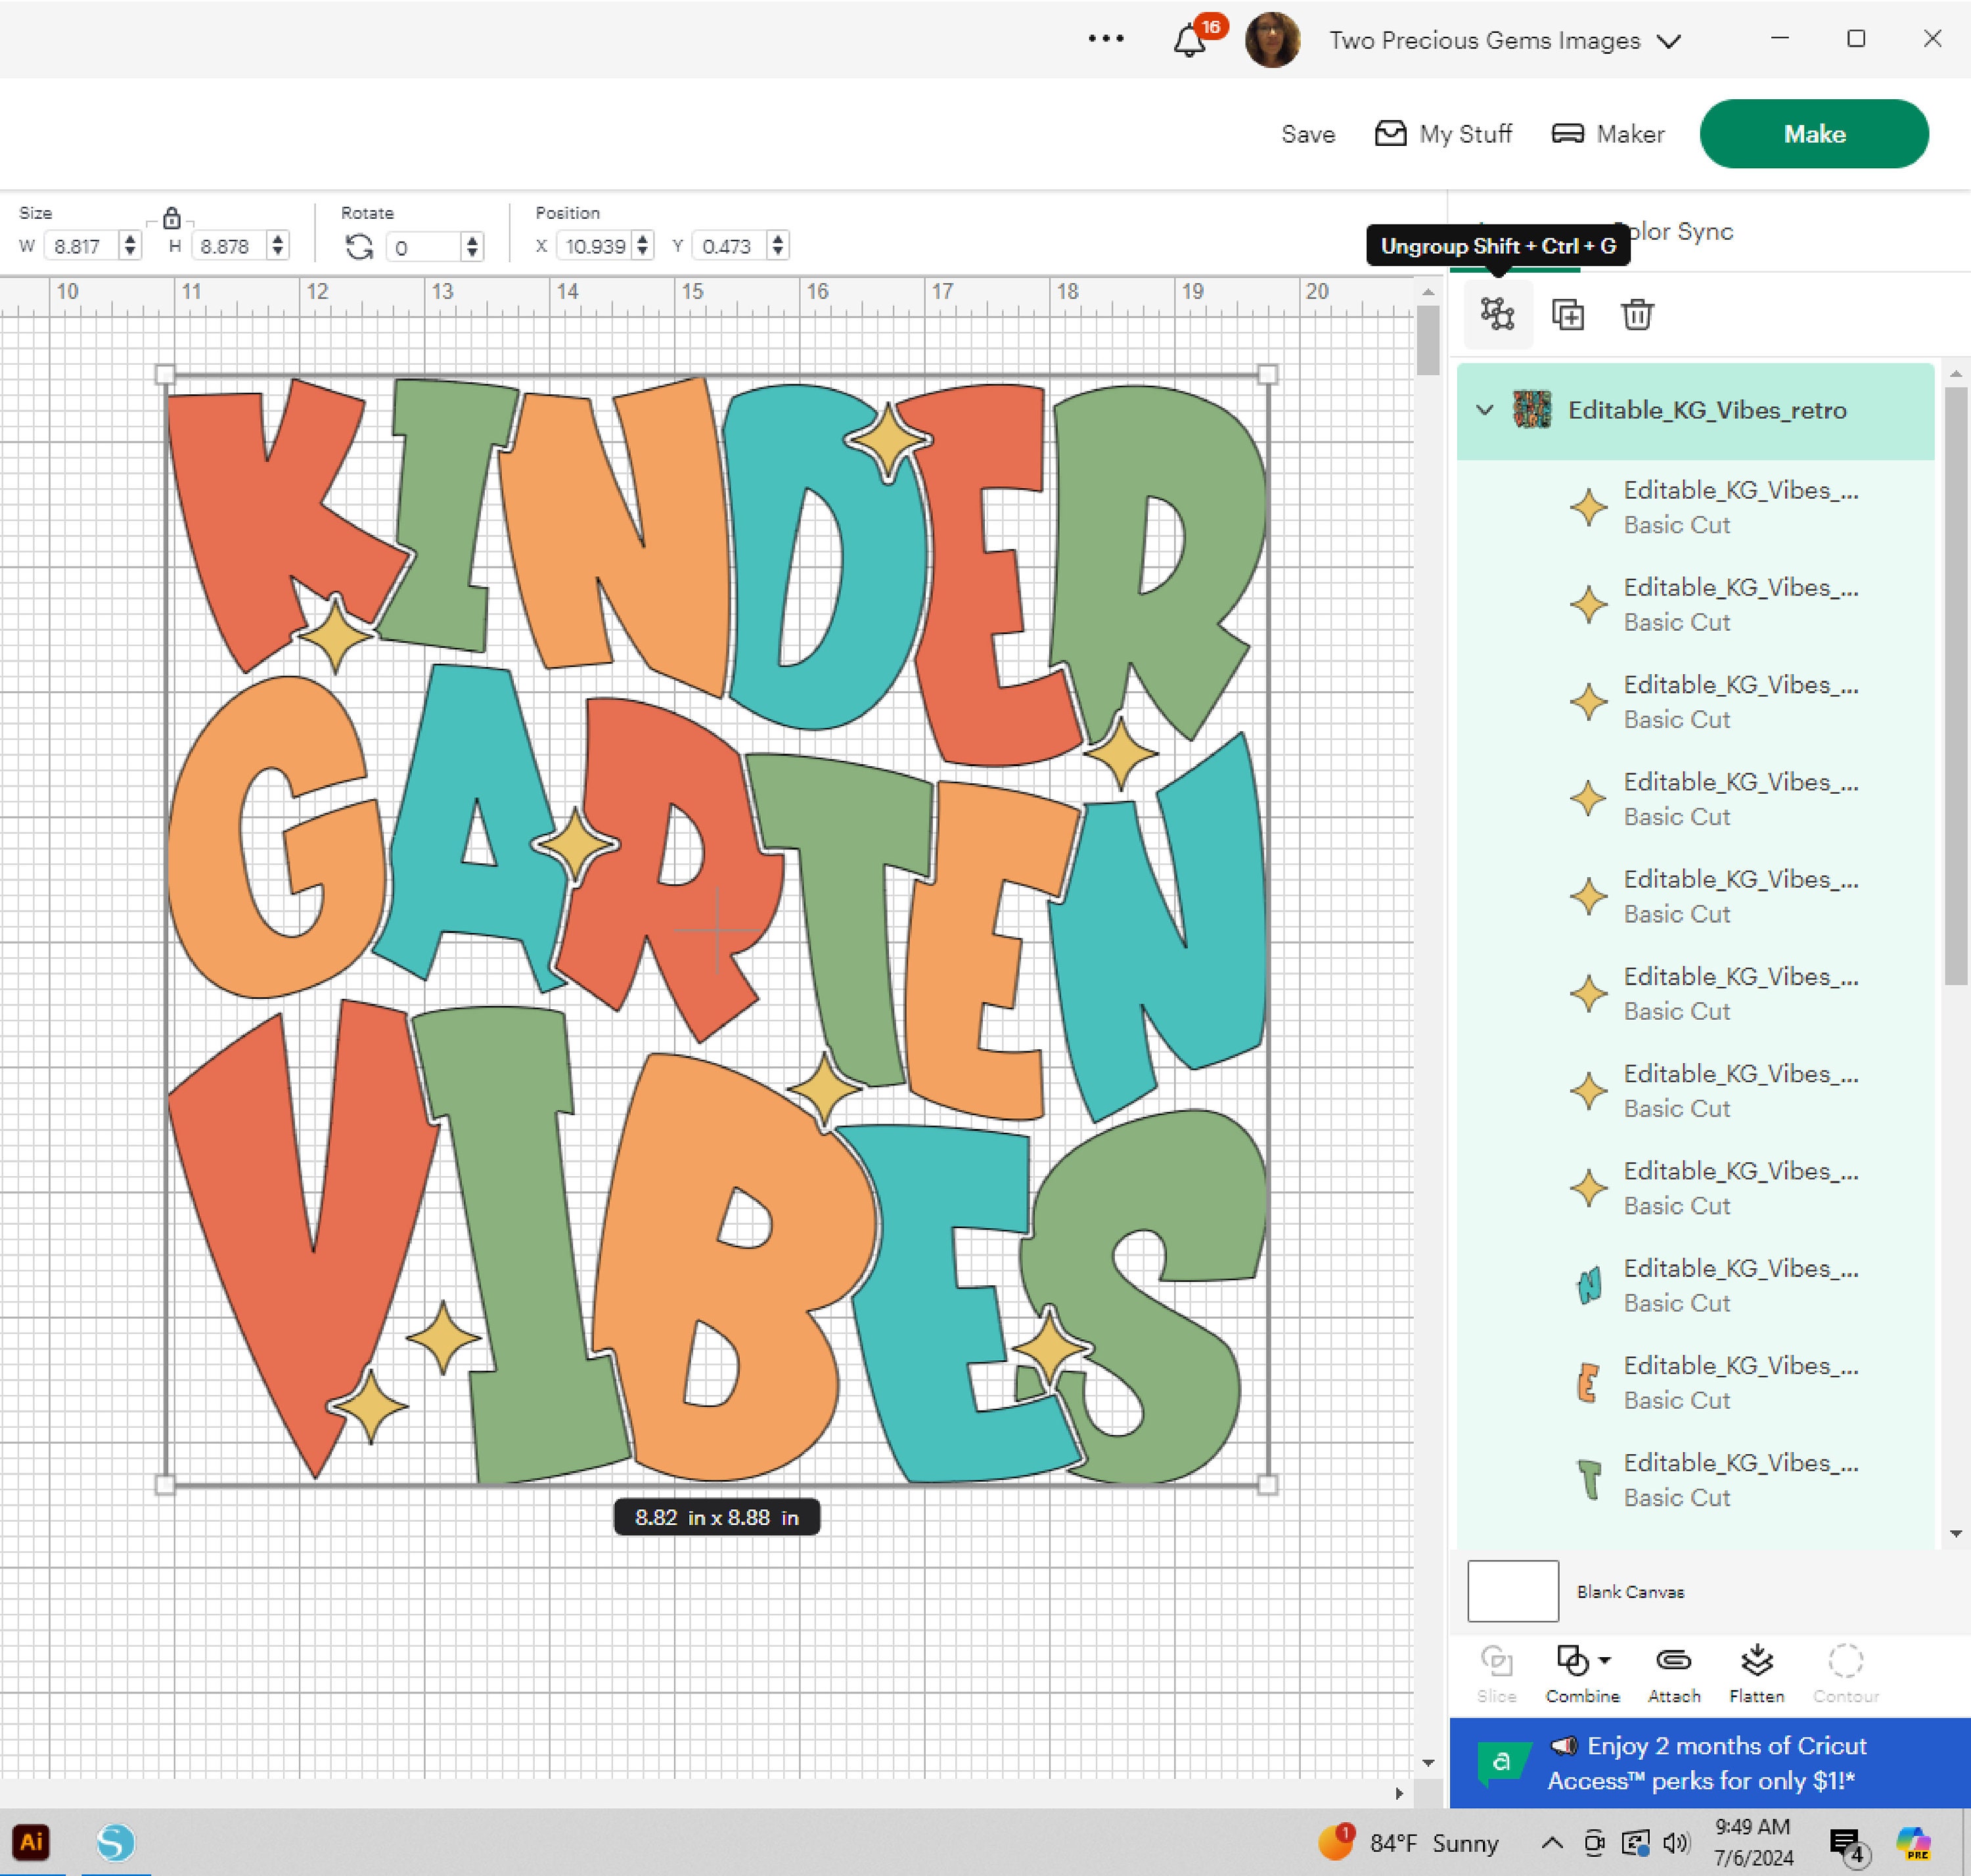1971x1876 pixels.
Task: Click the top-right selection handle on canvas
Action: pyautogui.click(x=1267, y=374)
